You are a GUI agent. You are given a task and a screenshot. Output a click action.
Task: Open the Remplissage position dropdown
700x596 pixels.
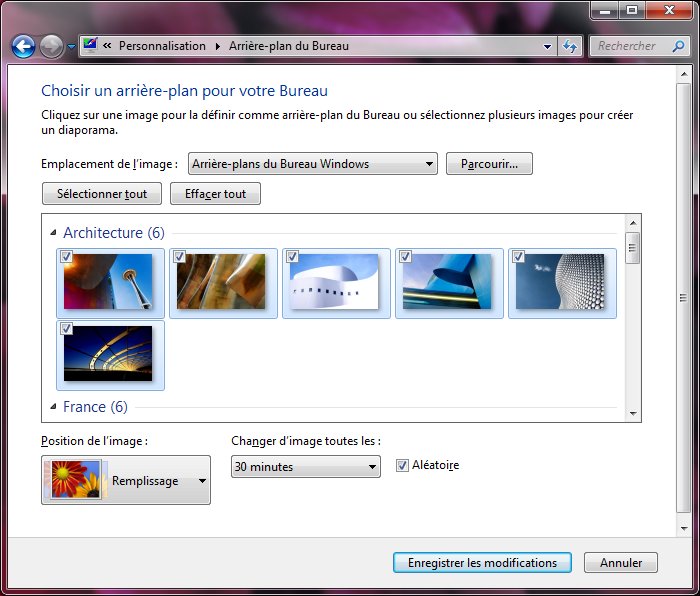[x=126, y=480]
